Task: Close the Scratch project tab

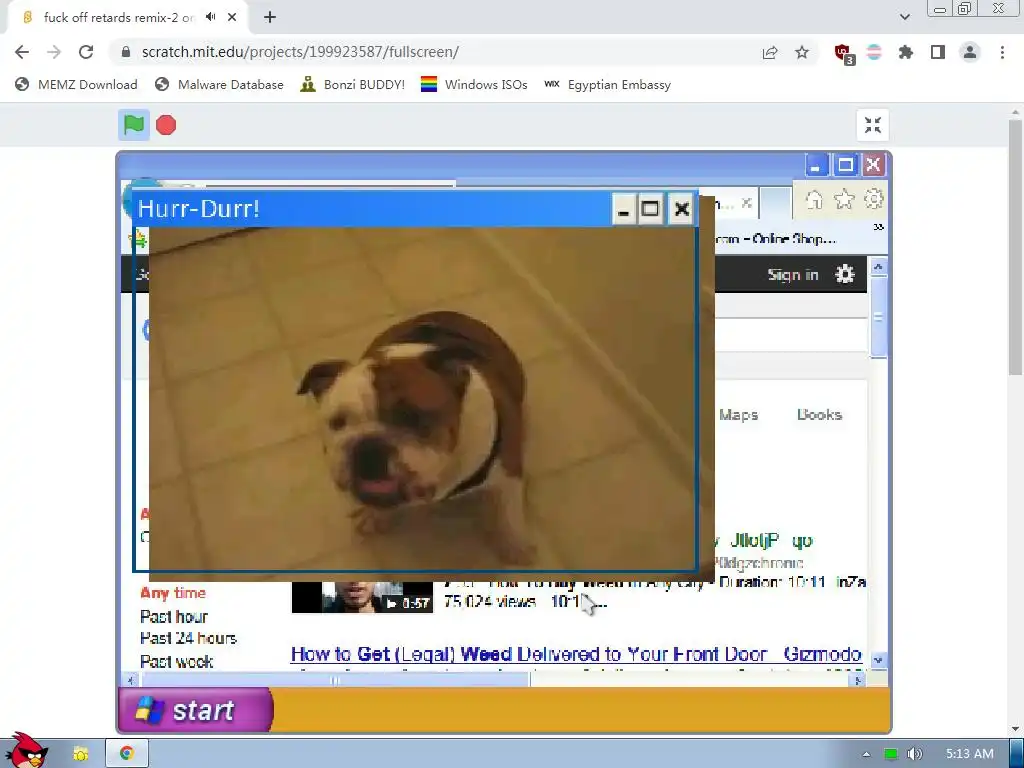Action: pyautogui.click(x=232, y=17)
